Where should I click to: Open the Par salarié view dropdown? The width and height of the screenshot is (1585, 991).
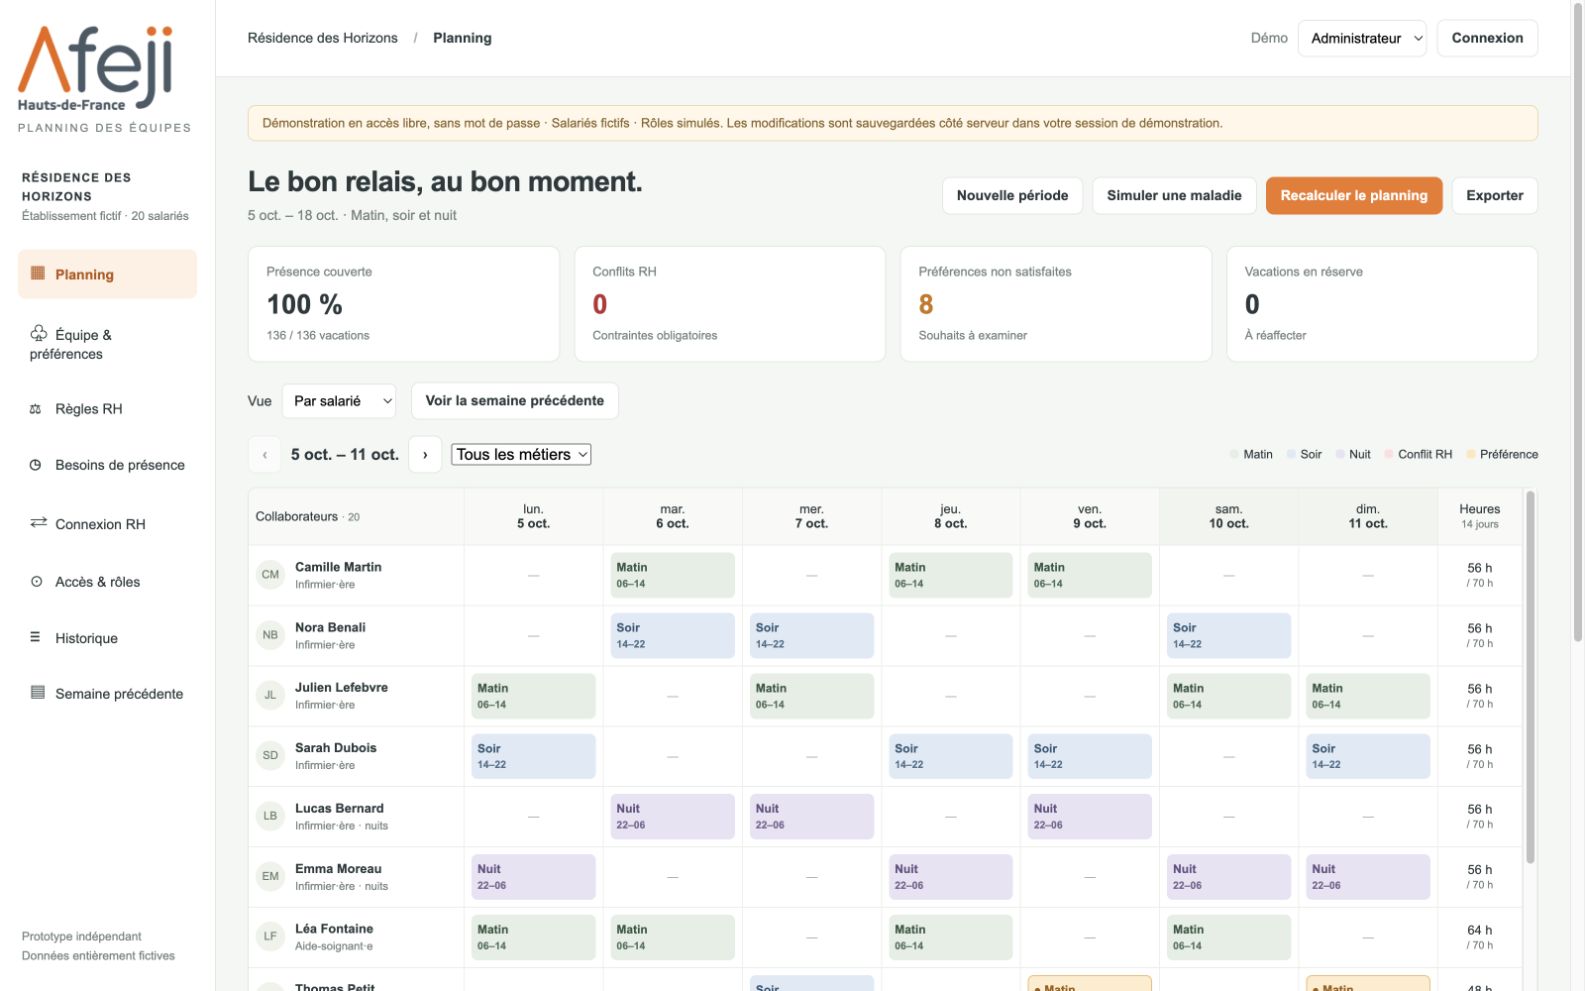coord(339,401)
